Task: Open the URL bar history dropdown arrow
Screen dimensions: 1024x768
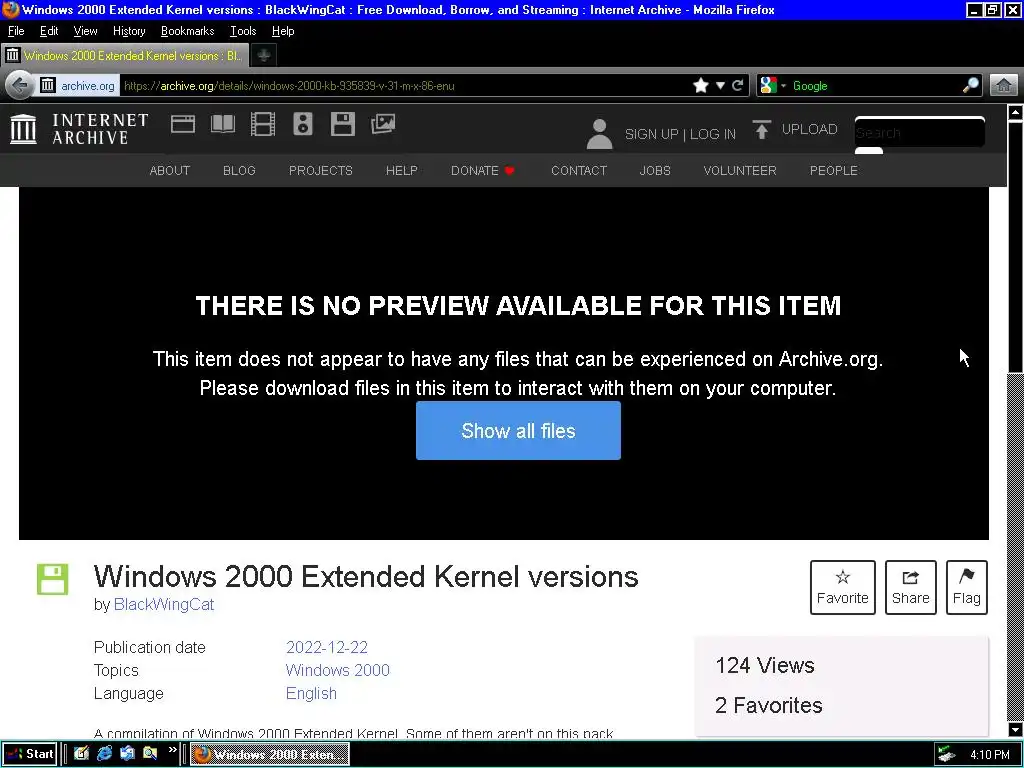Action: pyautogui.click(x=720, y=86)
